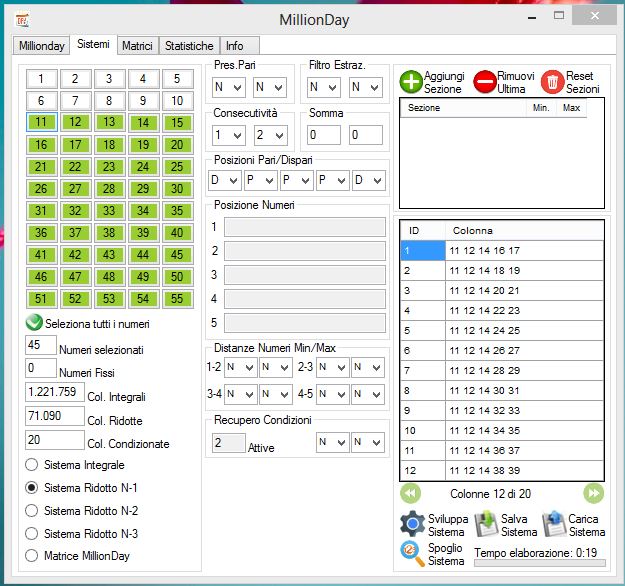
Task: Open Consecutività dropdown showing 2
Action: coord(270,135)
